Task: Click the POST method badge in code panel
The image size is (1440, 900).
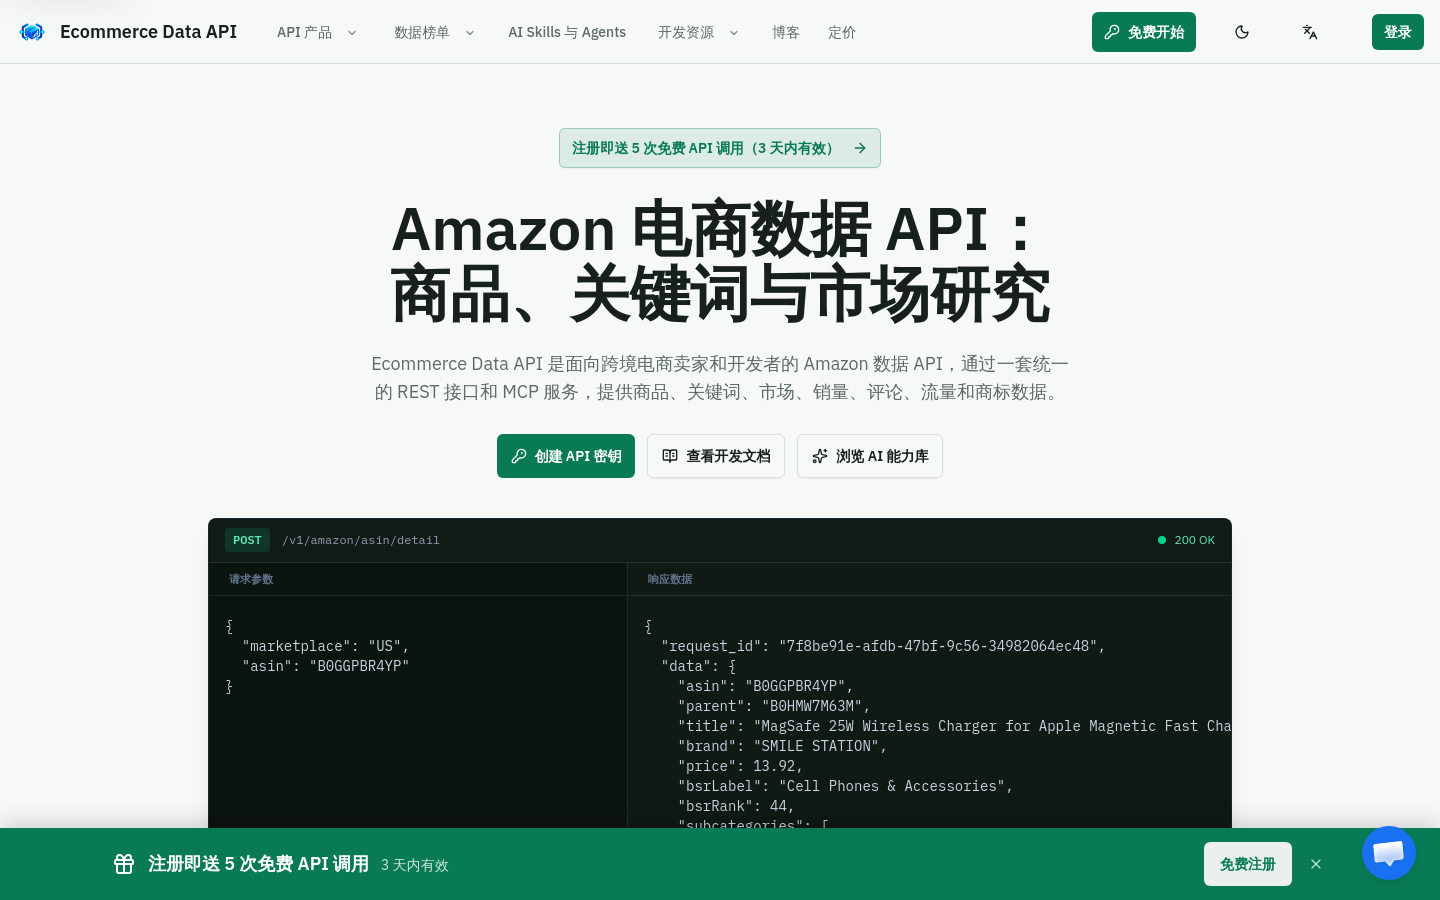Action: click(x=247, y=540)
